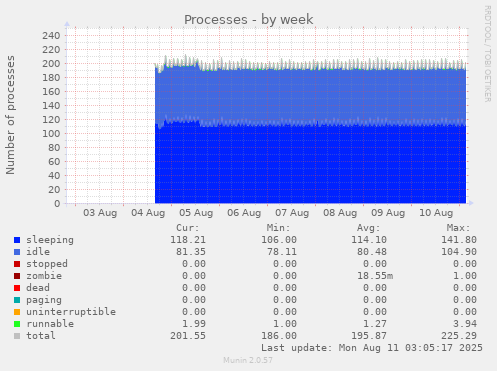The height and width of the screenshot is (371, 497).
Task: Click the total legend color swatch
Action: pos(17,336)
